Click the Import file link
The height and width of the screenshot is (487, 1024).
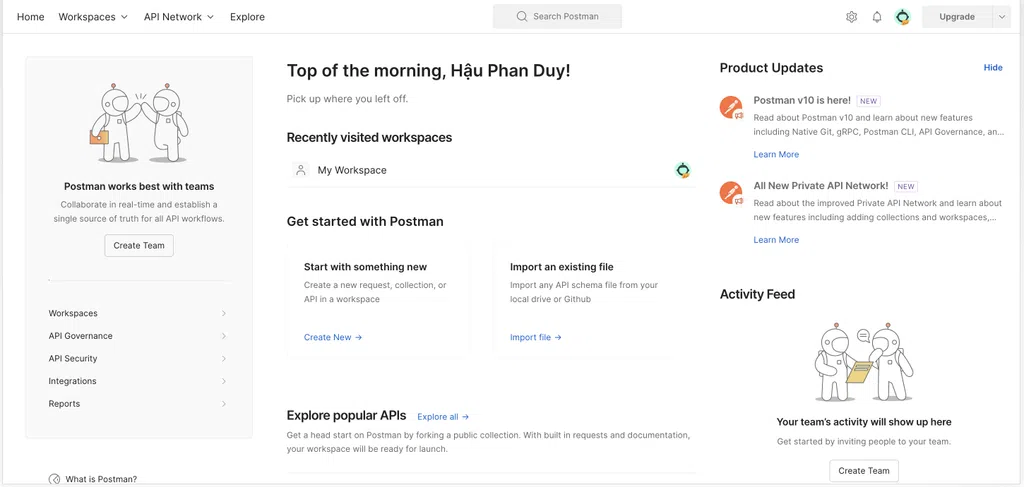536,338
